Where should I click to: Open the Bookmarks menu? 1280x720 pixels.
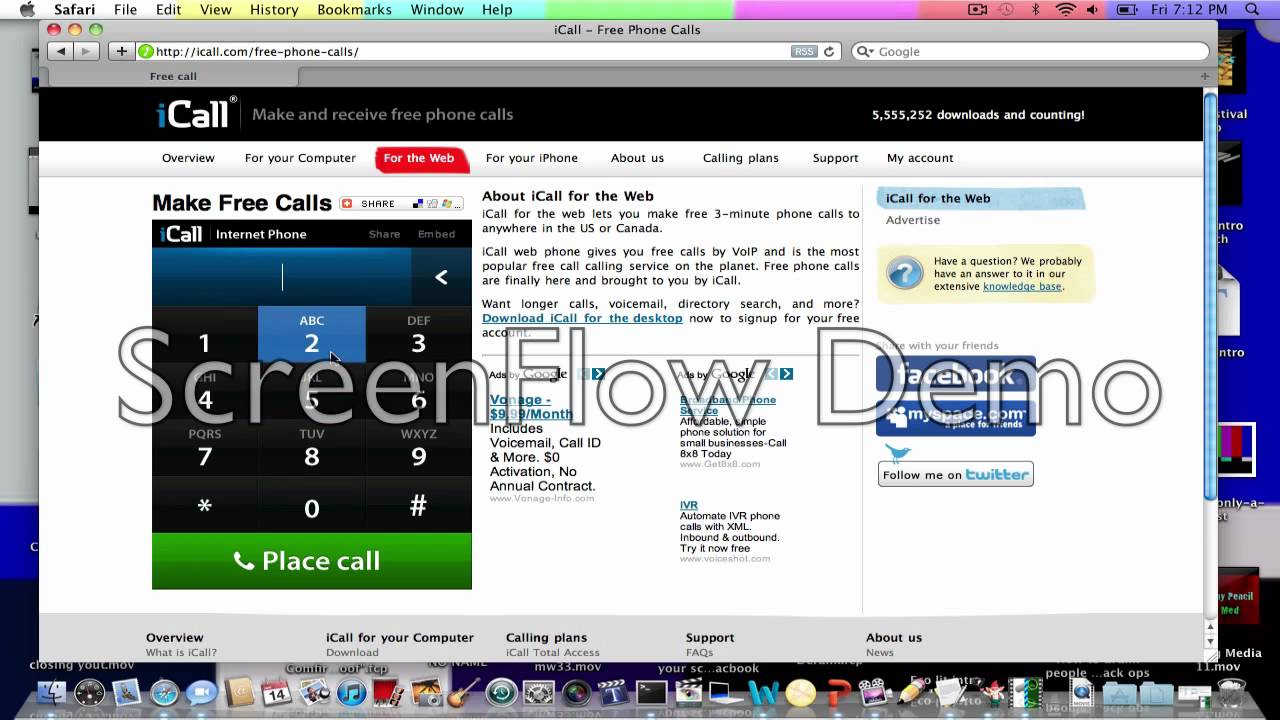[x=354, y=9]
